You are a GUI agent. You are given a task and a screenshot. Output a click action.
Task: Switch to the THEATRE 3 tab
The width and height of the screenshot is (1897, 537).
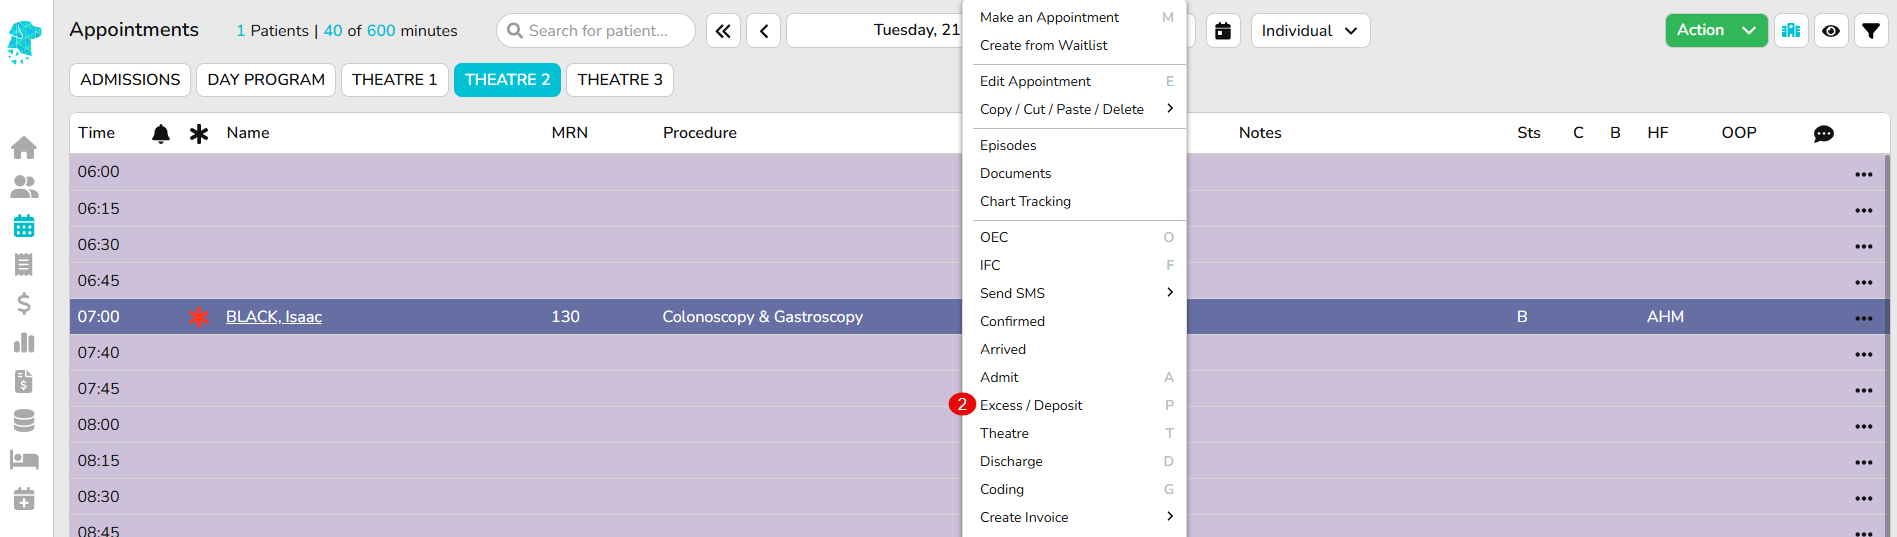point(619,80)
